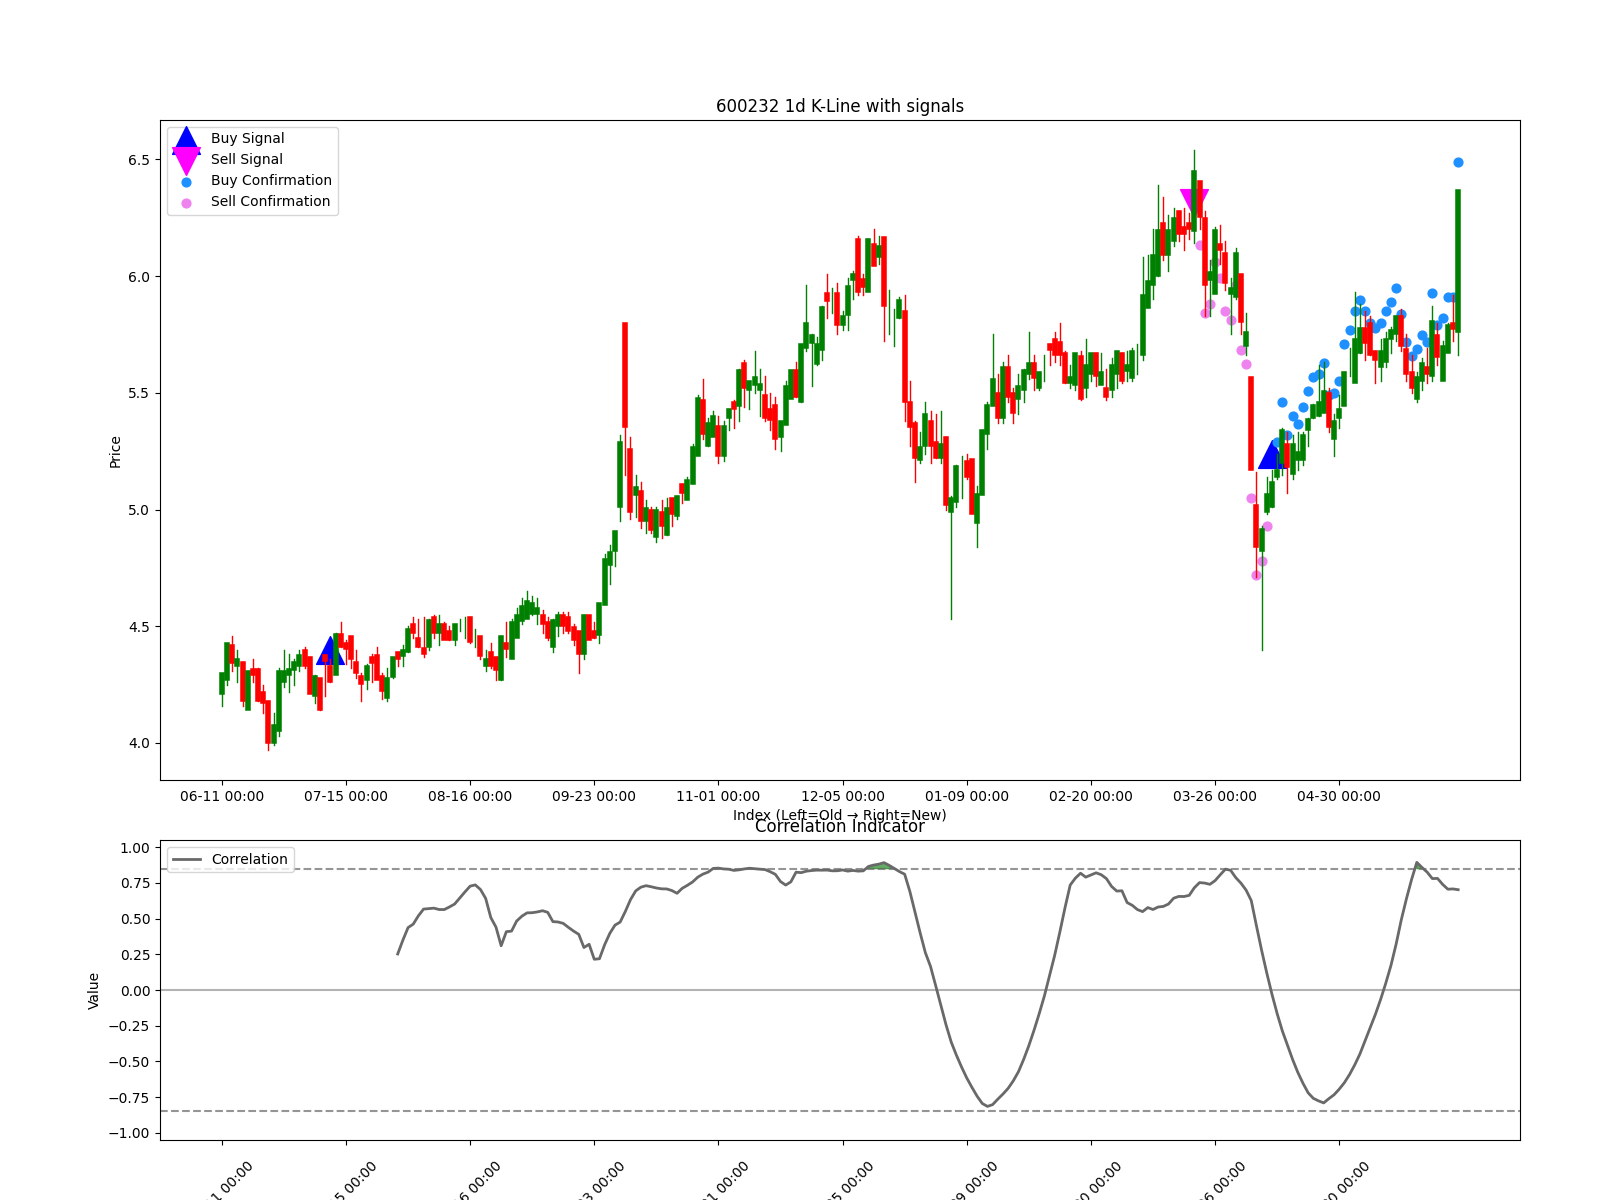Click the '6.0' price tick label
The width and height of the screenshot is (1600, 1200).
[139, 277]
